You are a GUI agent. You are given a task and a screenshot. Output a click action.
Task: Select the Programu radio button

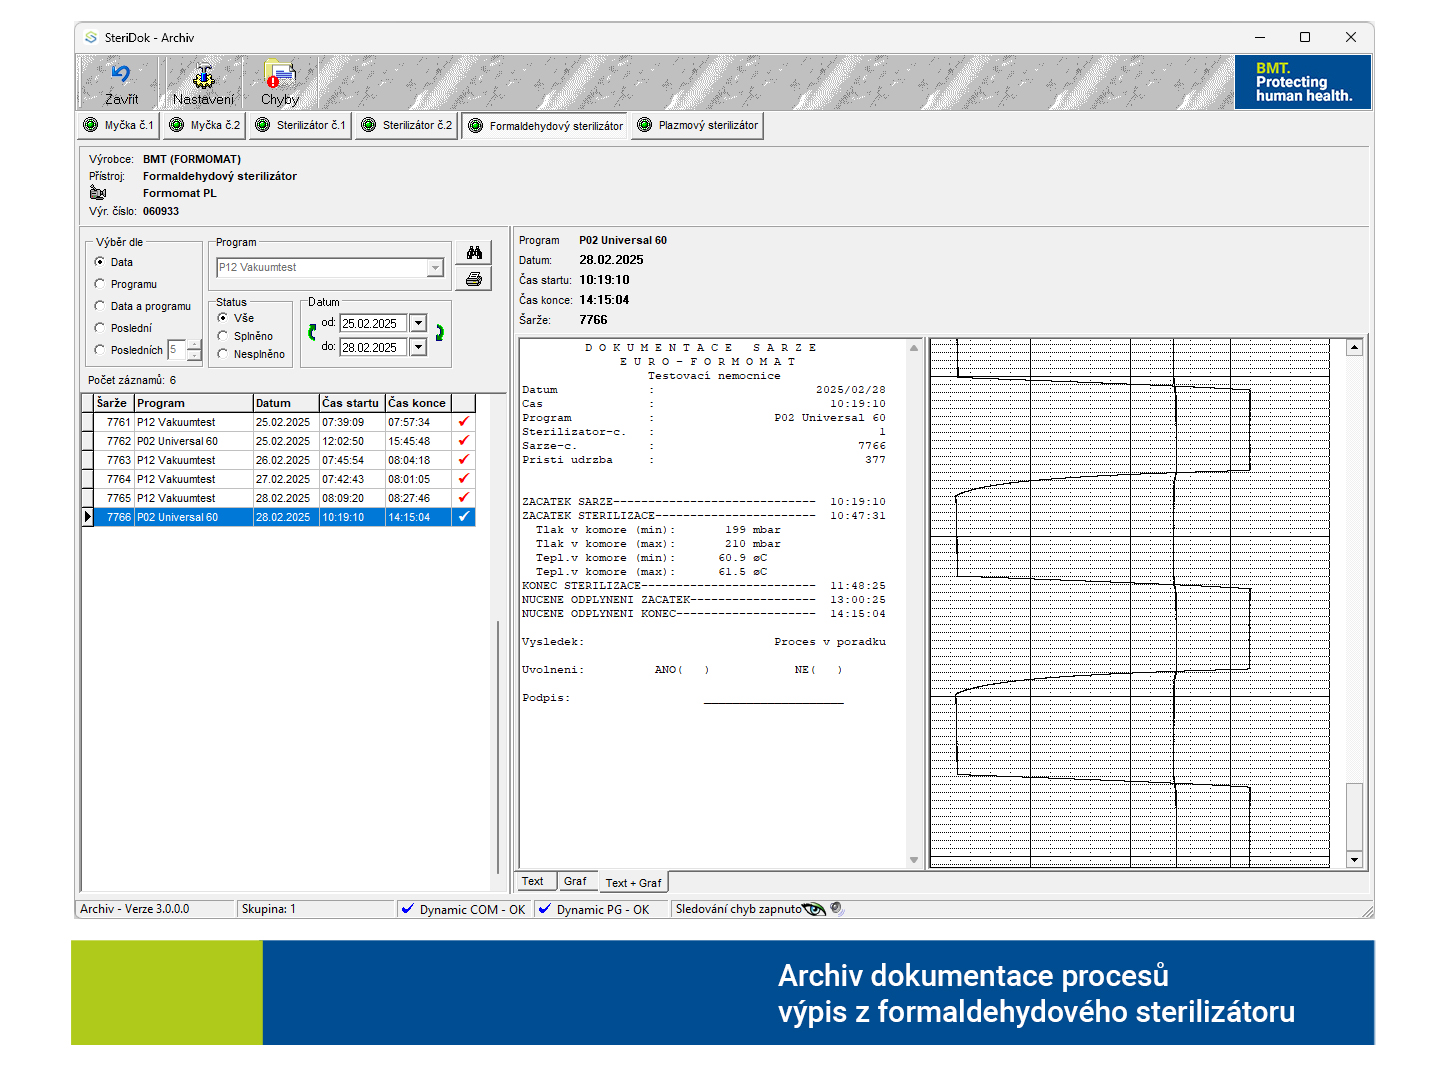coord(100,284)
